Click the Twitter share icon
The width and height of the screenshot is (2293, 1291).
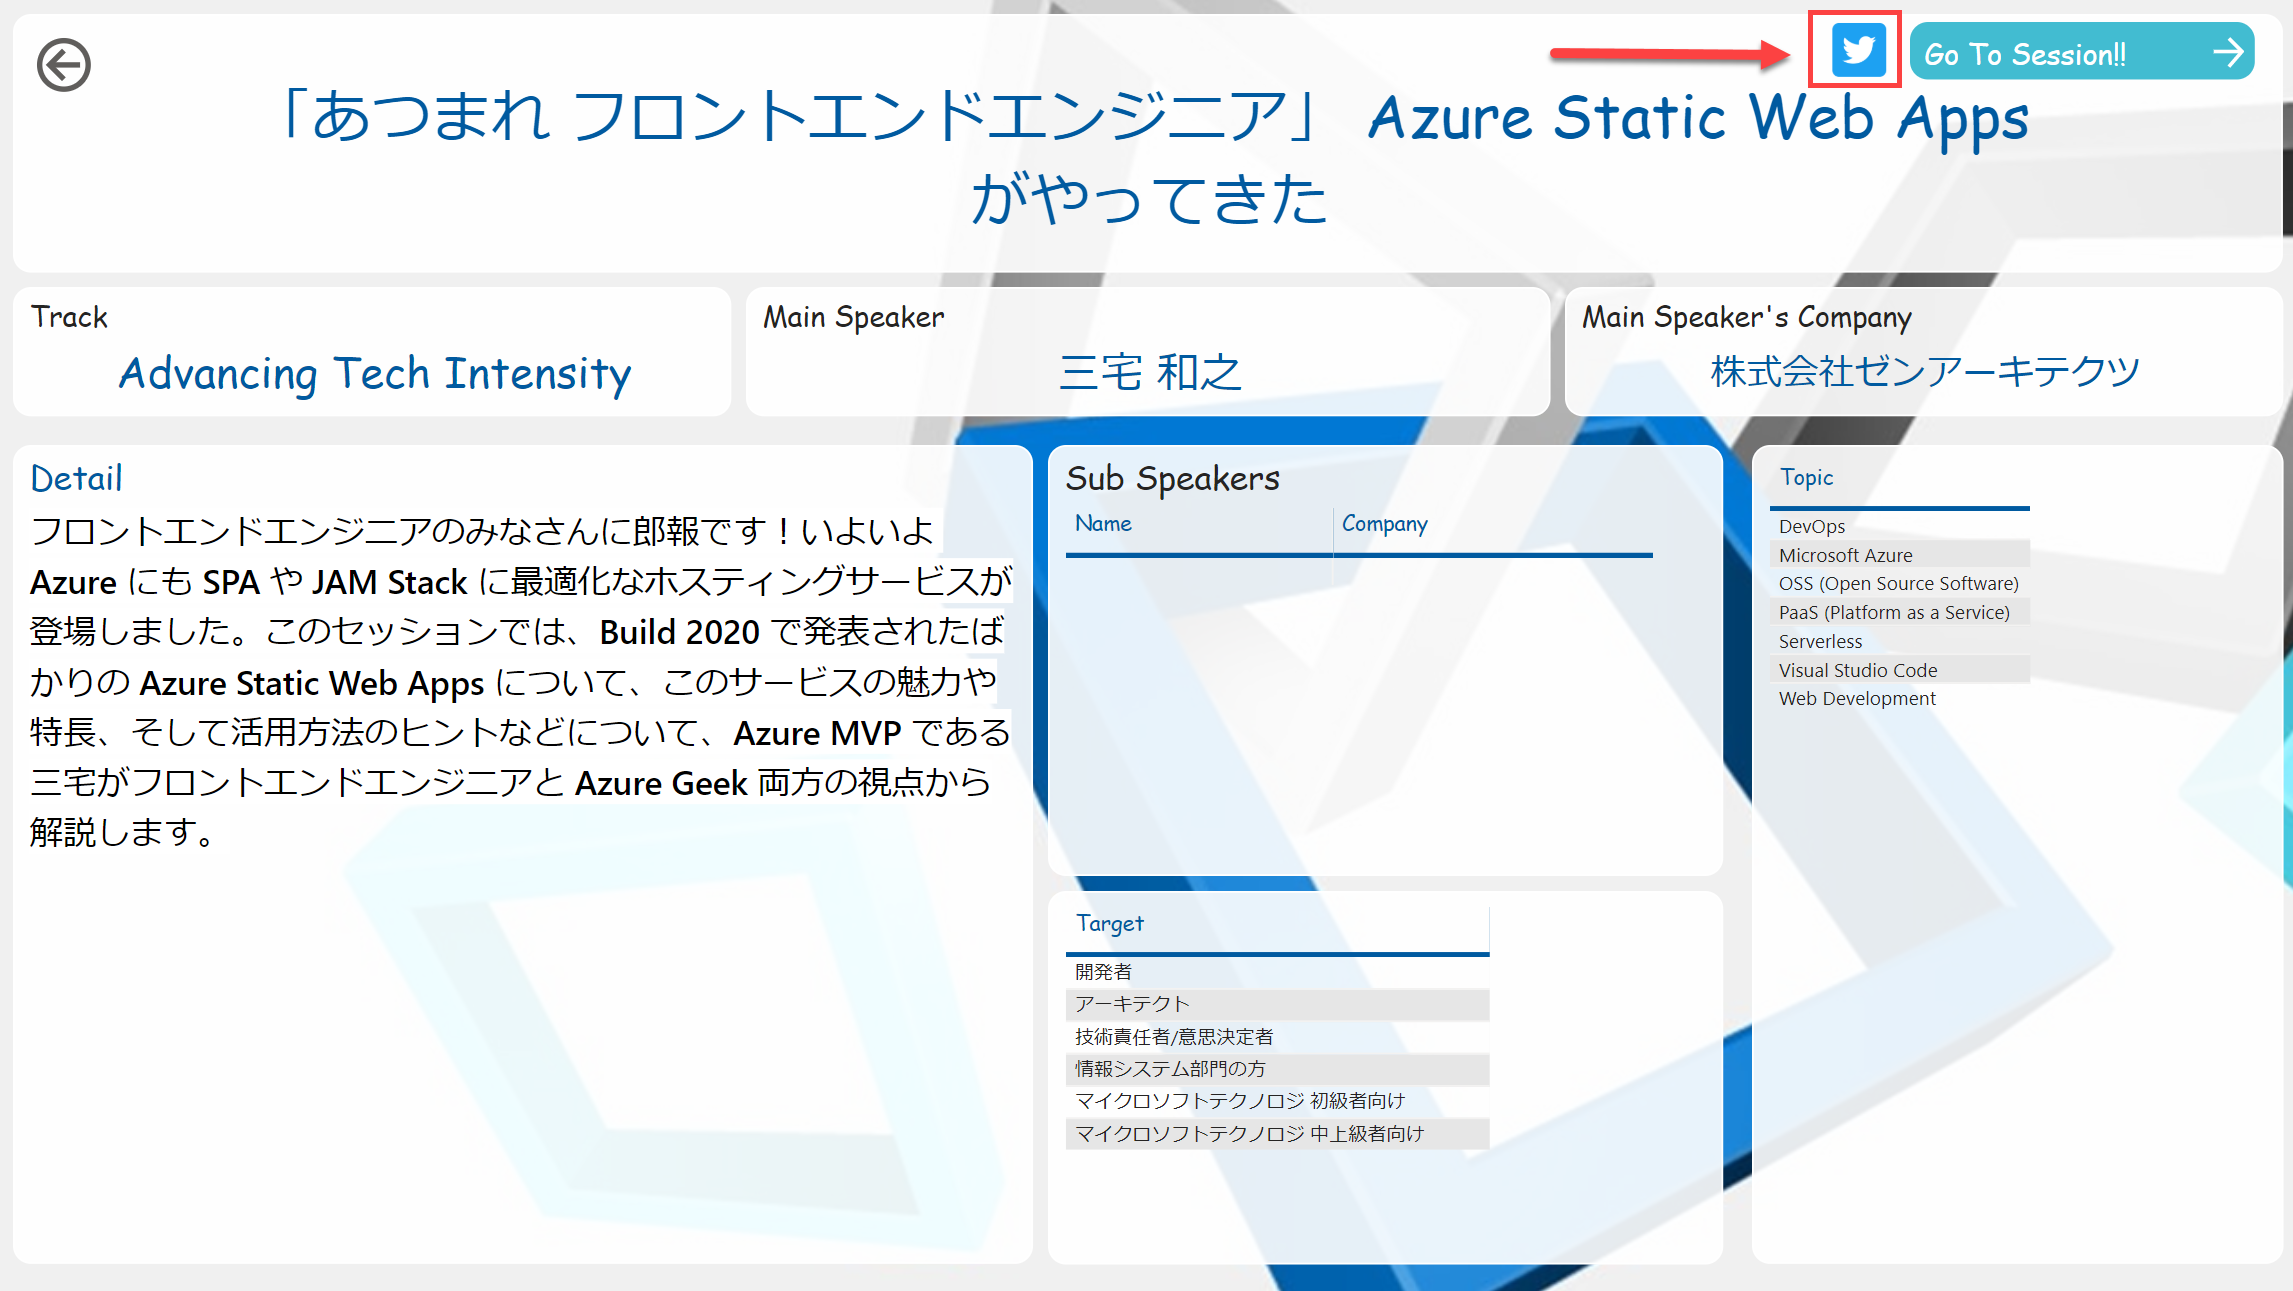[1857, 50]
